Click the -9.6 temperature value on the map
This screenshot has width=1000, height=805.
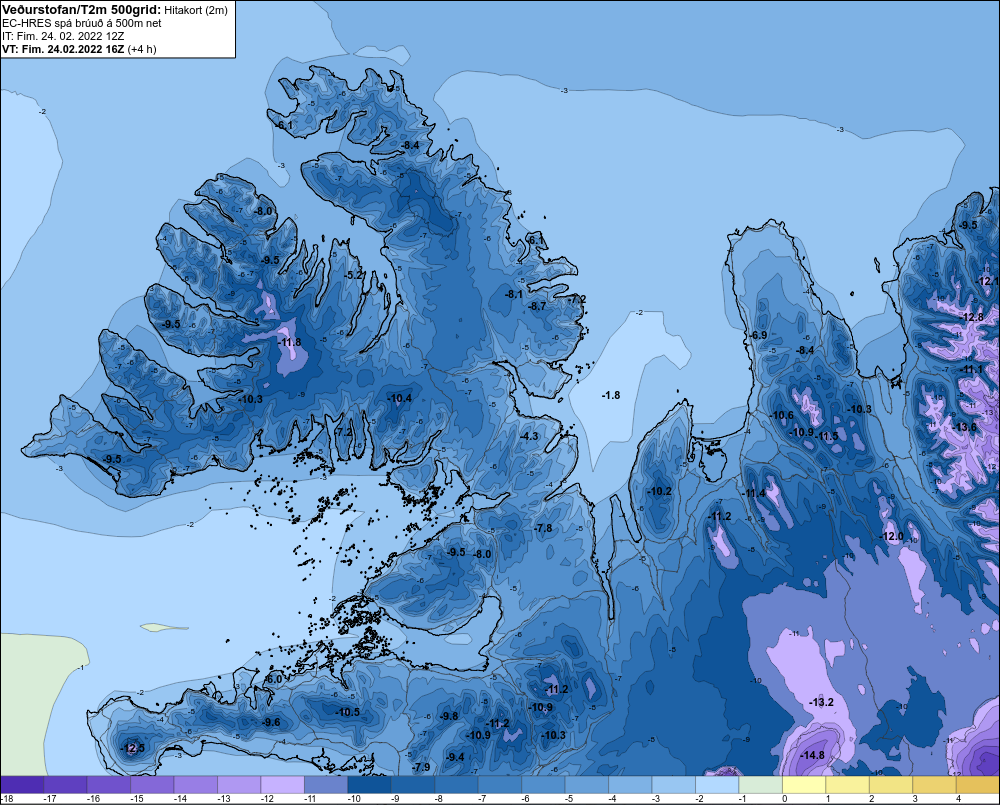coord(270,722)
